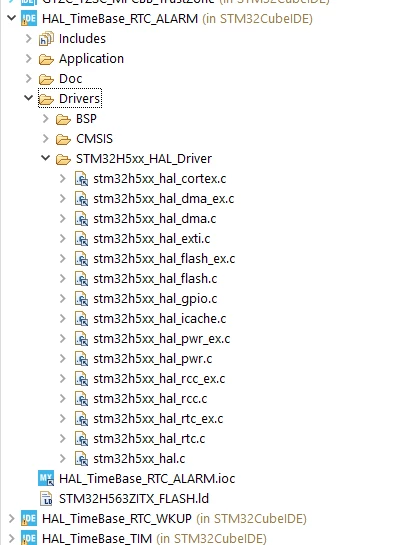Select stm32h5xx_hal_rtc_ex.c file name
Viewport: 400px width, 545px height.
[x=158, y=418]
